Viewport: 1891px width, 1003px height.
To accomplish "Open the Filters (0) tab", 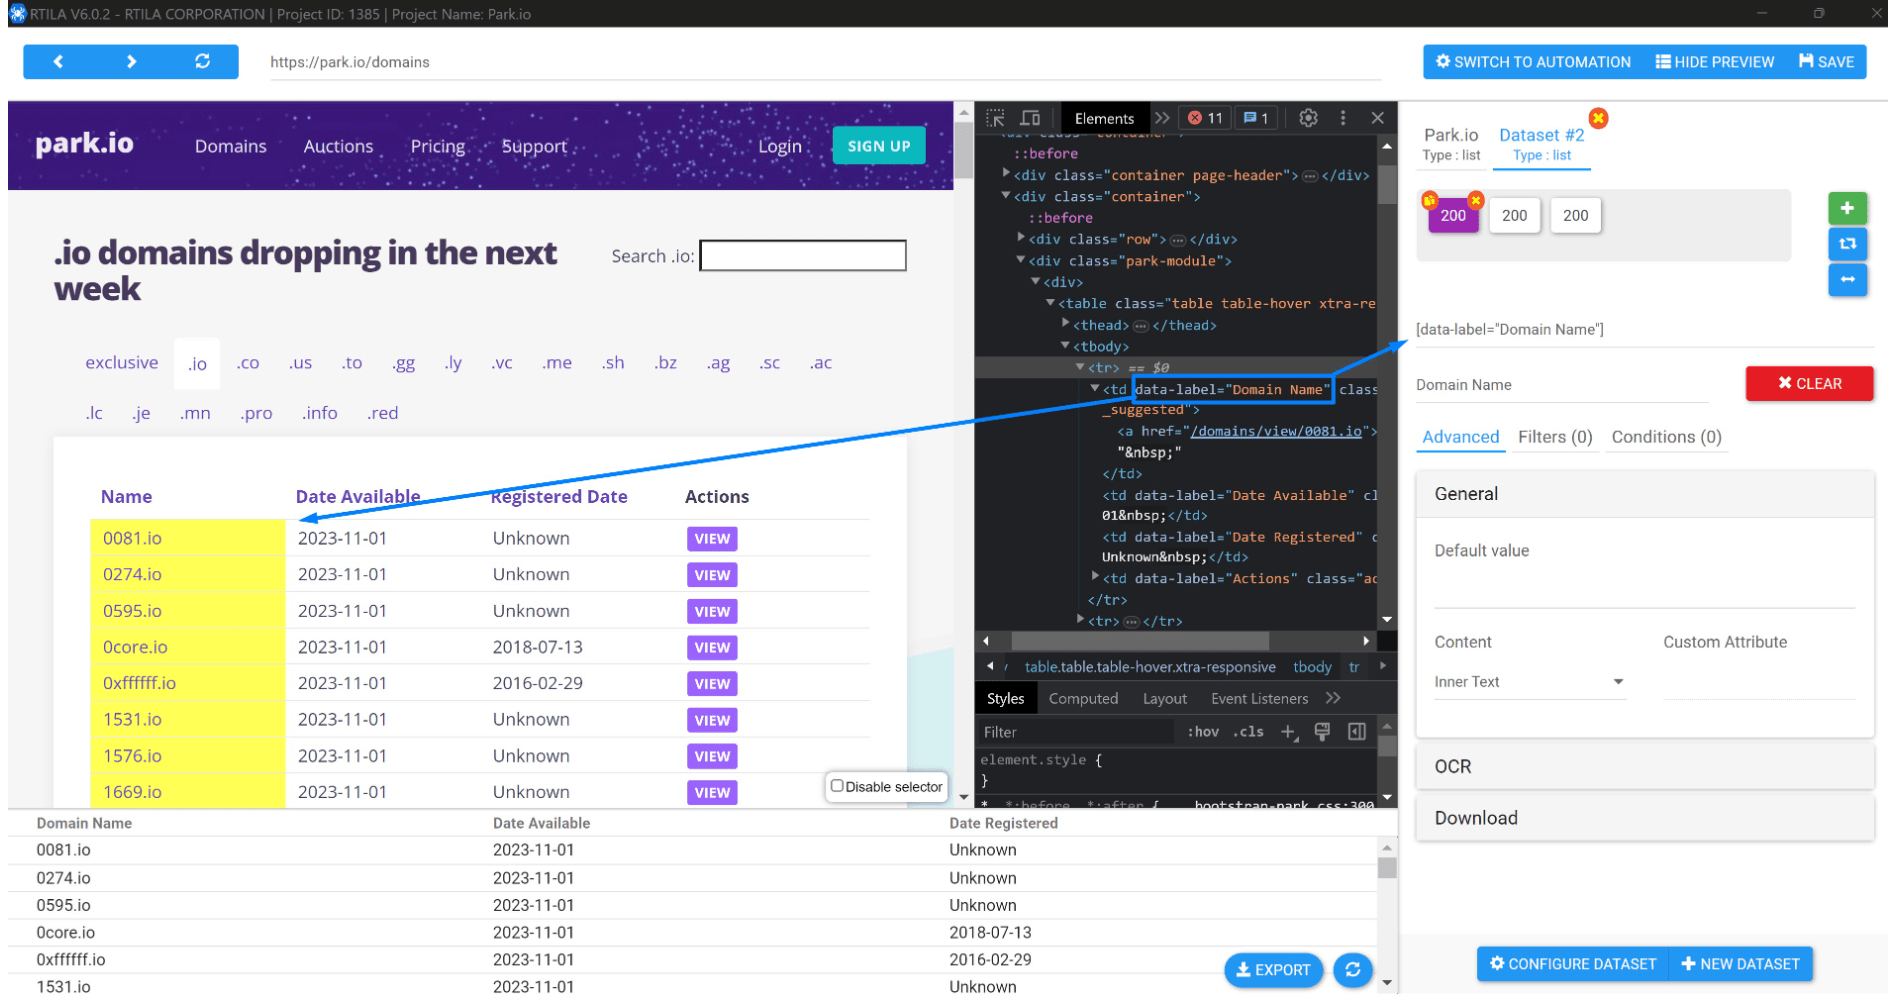I will pyautogui.click(x=1554, y=437).
